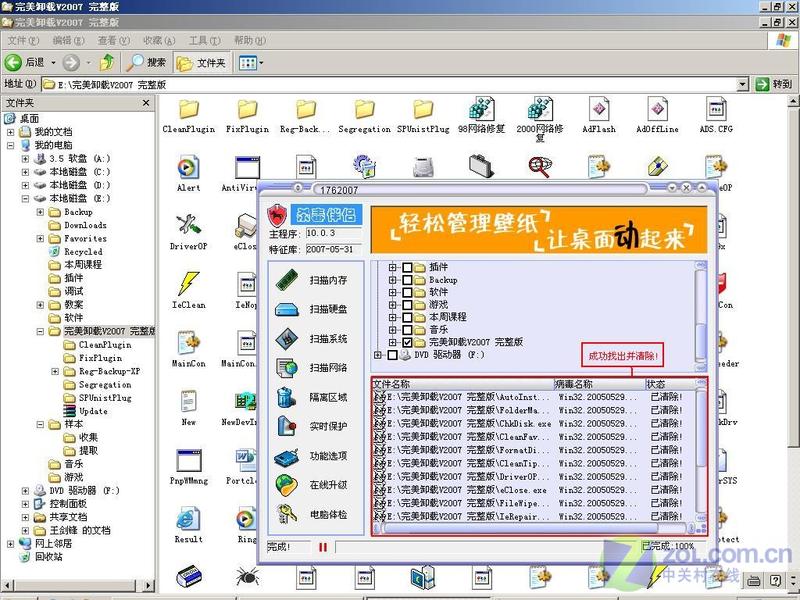The height and width of the screenshot is (600, 800).
Task: Open the FixPlugin folder icon
Action: point(247,109)
